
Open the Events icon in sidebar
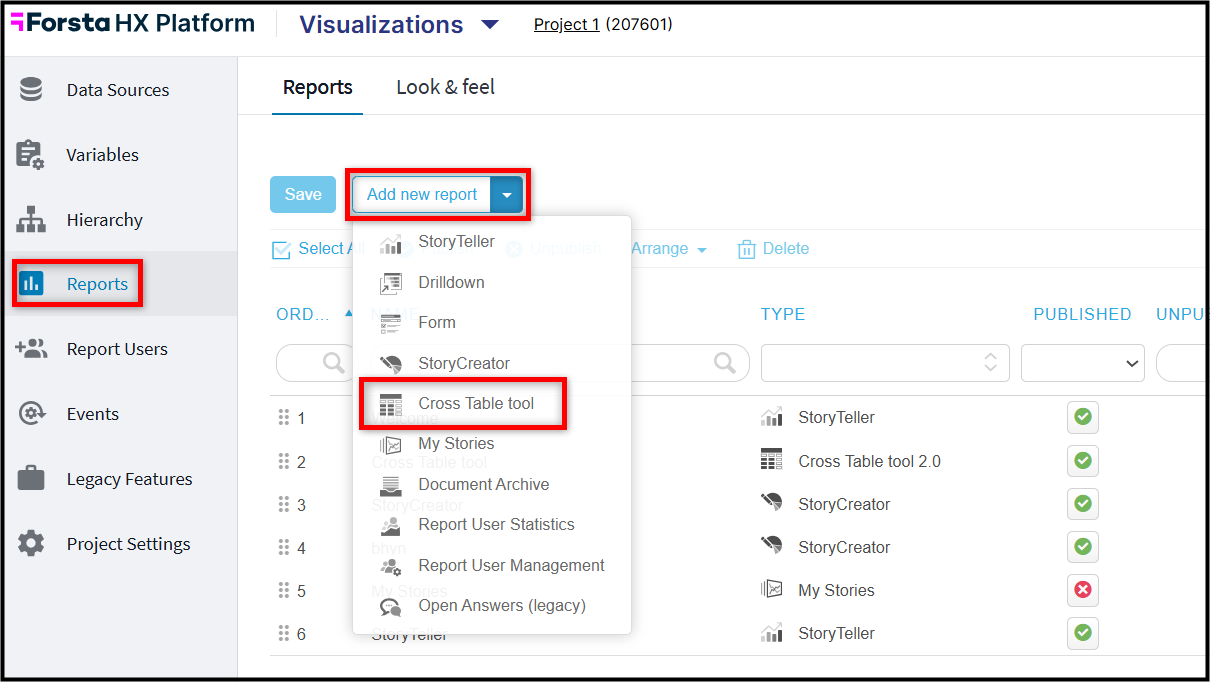click(x=31, y=414)
